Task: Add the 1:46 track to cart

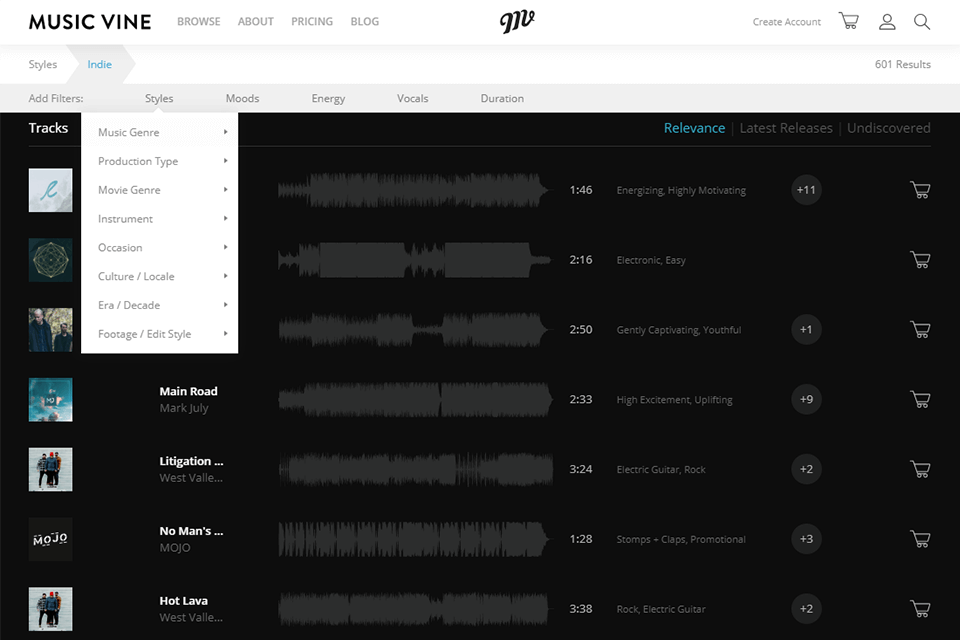Action: 920,190
